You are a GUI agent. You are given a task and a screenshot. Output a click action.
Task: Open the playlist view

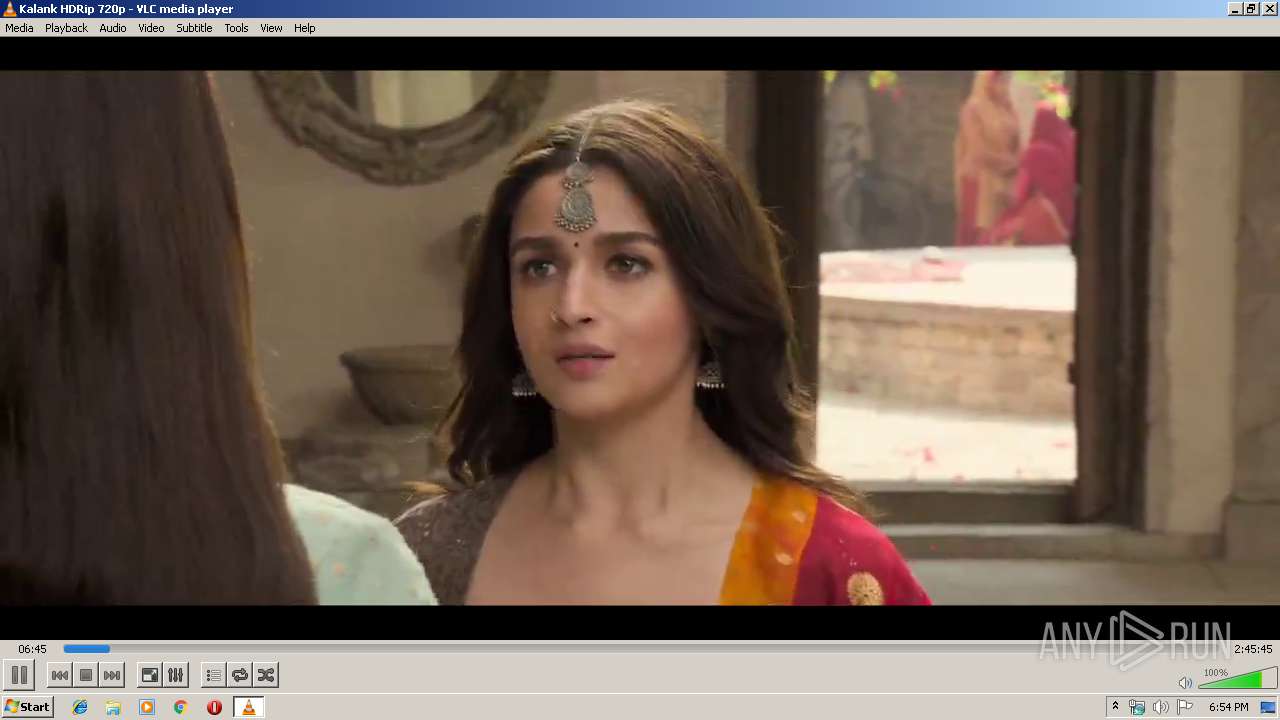pos(214,675)
